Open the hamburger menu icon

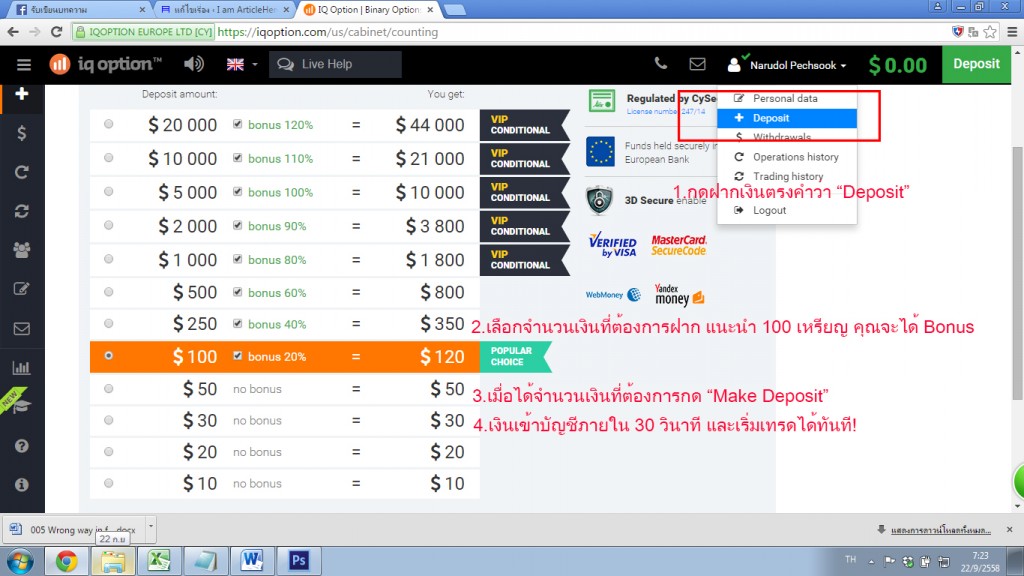(24, 64)
